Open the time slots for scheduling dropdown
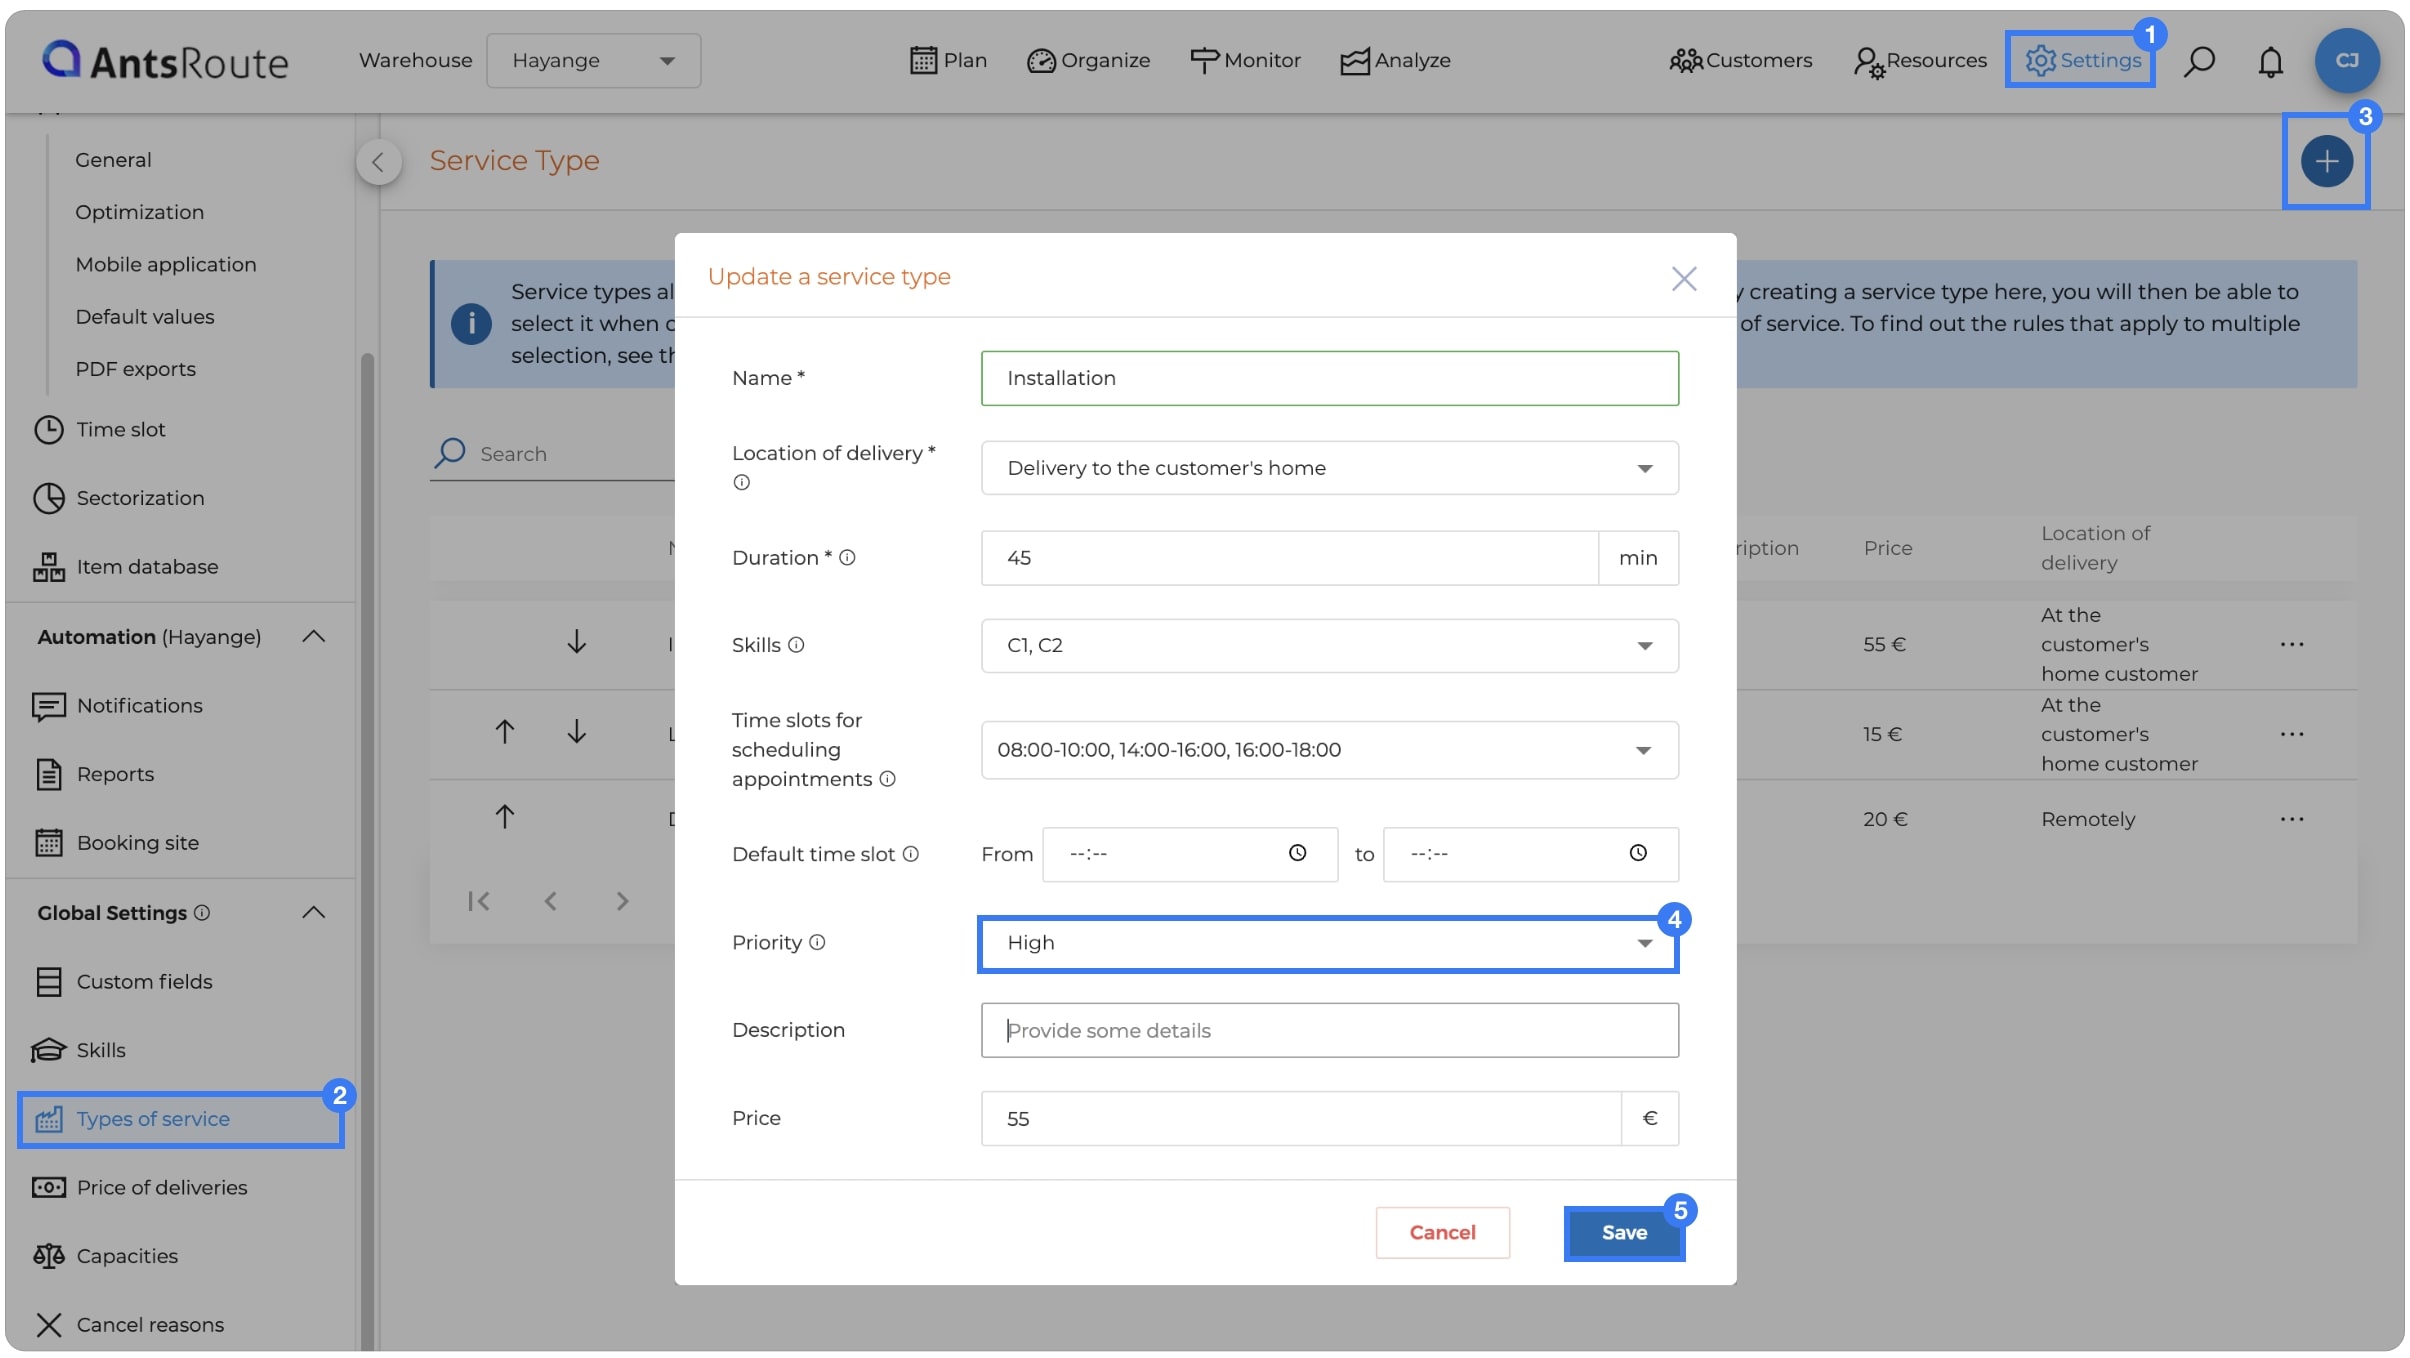Image resolution: width=2410 pixels, height=1358 pixels. [1329, 750]
